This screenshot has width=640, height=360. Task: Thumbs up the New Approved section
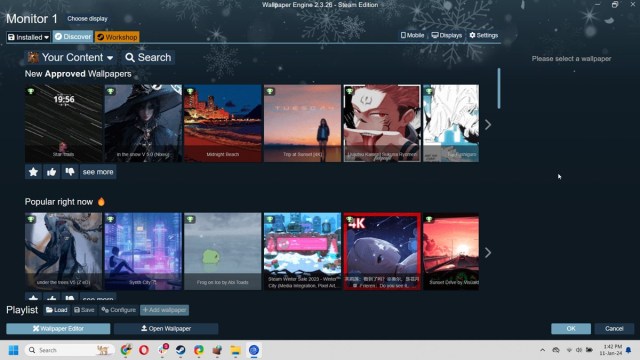51,172
